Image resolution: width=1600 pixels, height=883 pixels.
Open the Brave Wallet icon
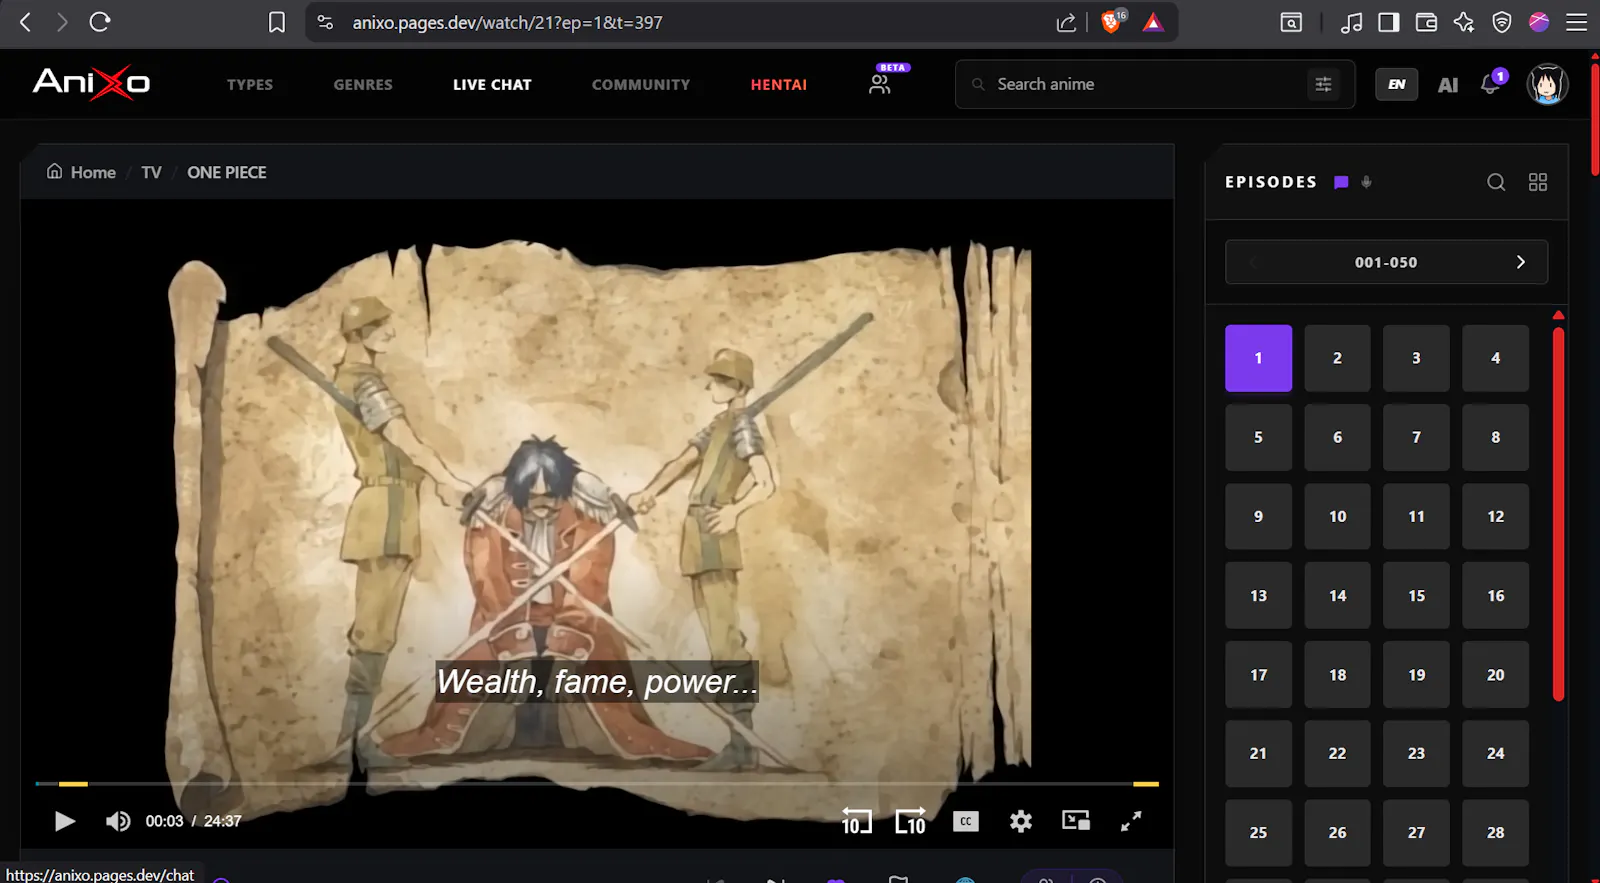click(1426, 22)
